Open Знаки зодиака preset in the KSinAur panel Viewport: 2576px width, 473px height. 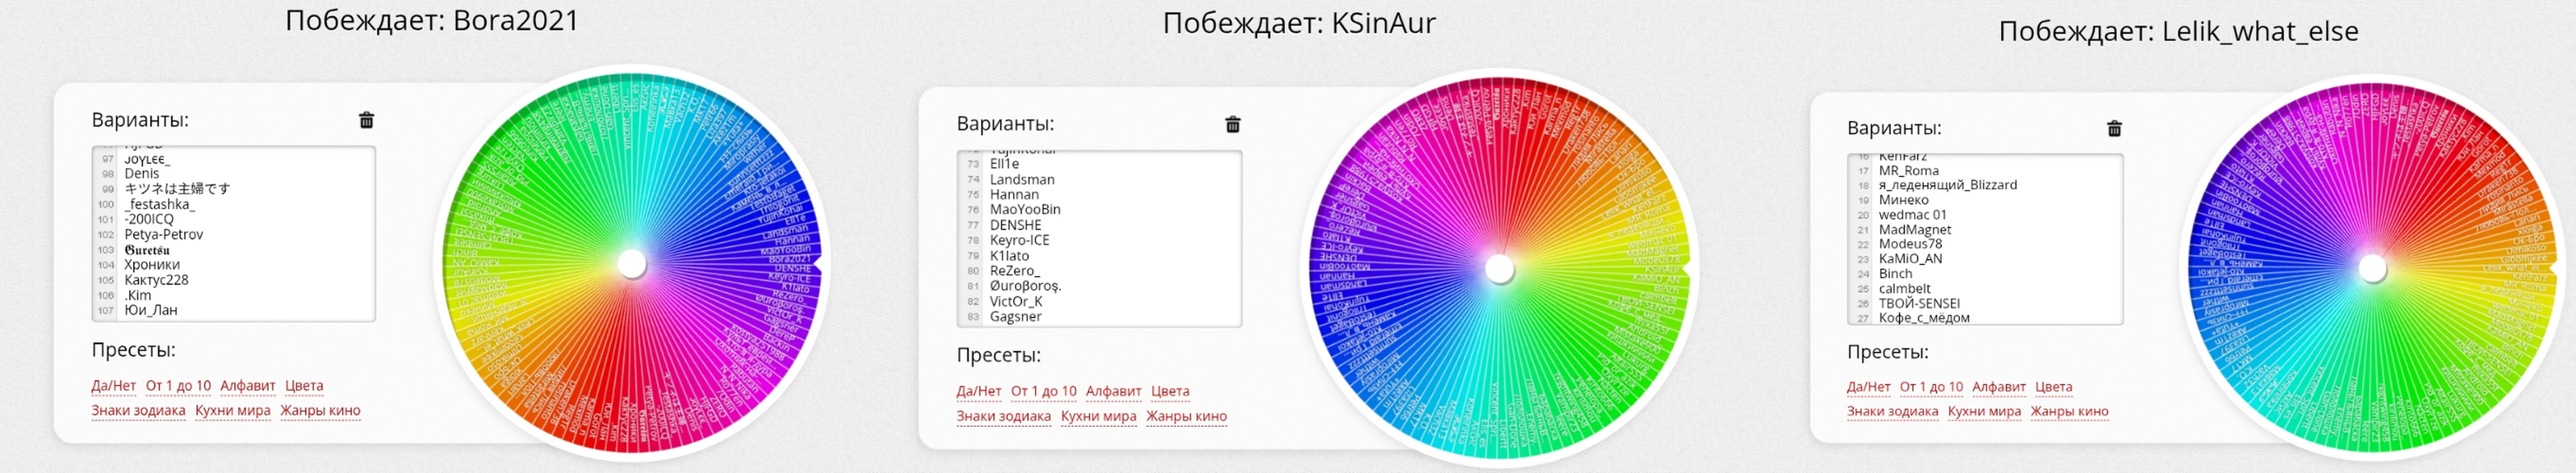click(1003, 417)
